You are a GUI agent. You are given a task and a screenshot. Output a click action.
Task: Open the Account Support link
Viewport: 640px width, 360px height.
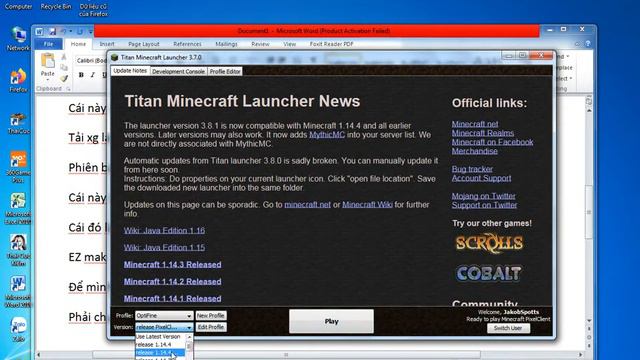481,178
